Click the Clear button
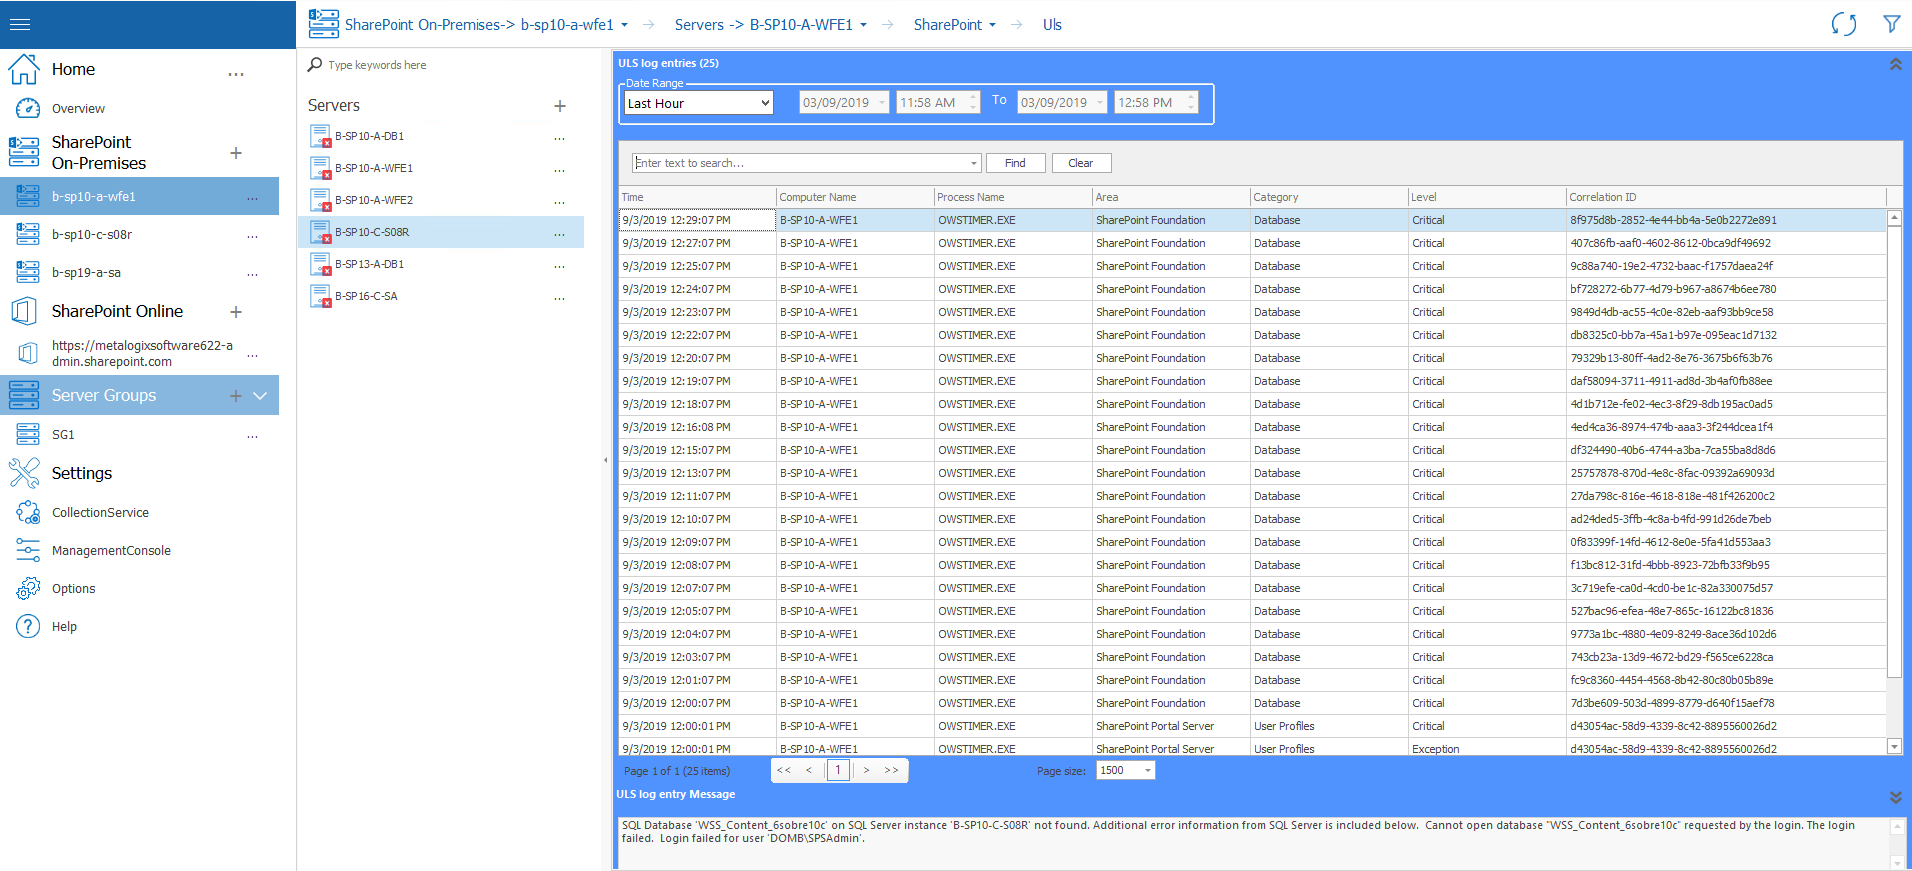This screenshot has height=871, width=1912. click(x=1081, y=163)
